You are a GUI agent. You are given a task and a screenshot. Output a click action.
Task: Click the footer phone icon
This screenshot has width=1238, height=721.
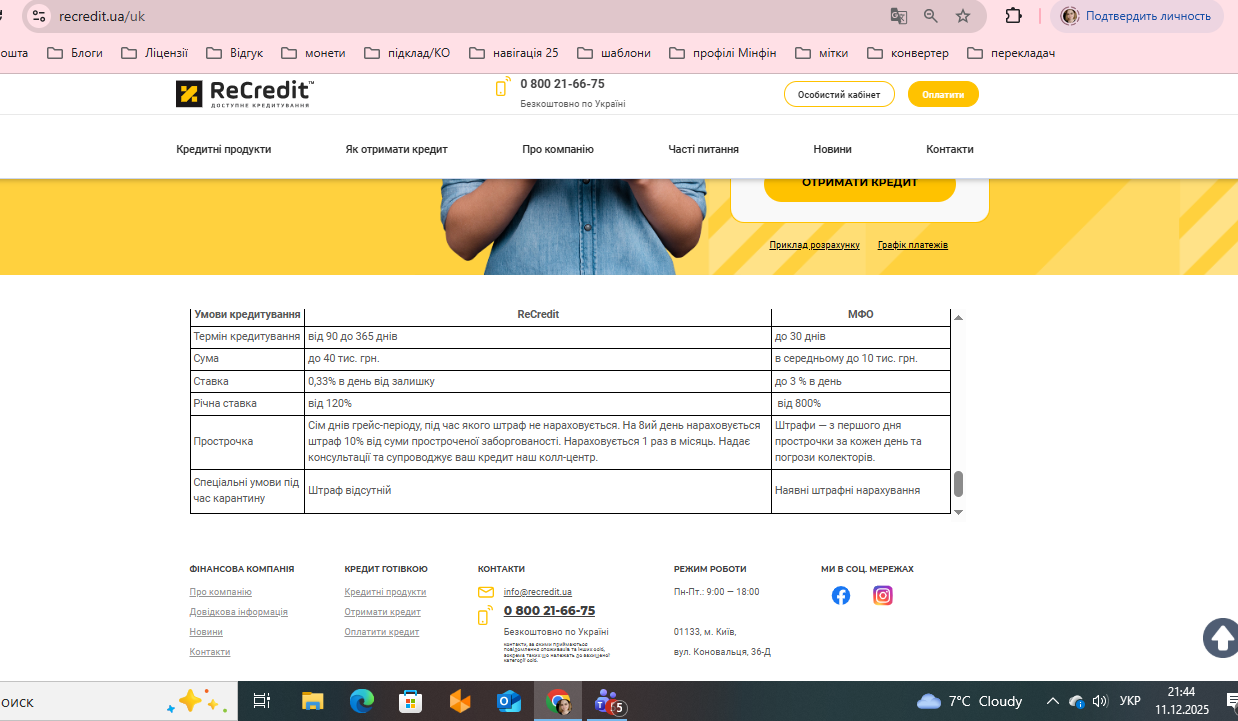click(x=485, y=616)
